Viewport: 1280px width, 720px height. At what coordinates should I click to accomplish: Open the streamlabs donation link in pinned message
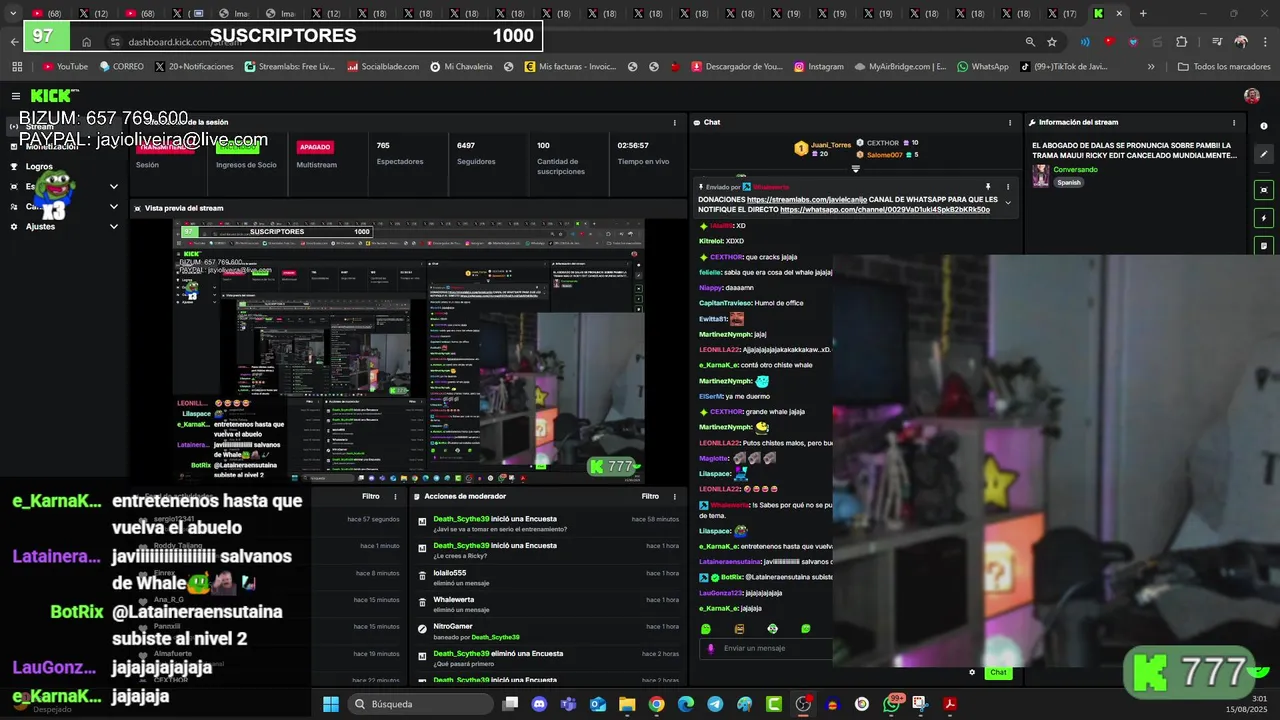tap(806, 199)
